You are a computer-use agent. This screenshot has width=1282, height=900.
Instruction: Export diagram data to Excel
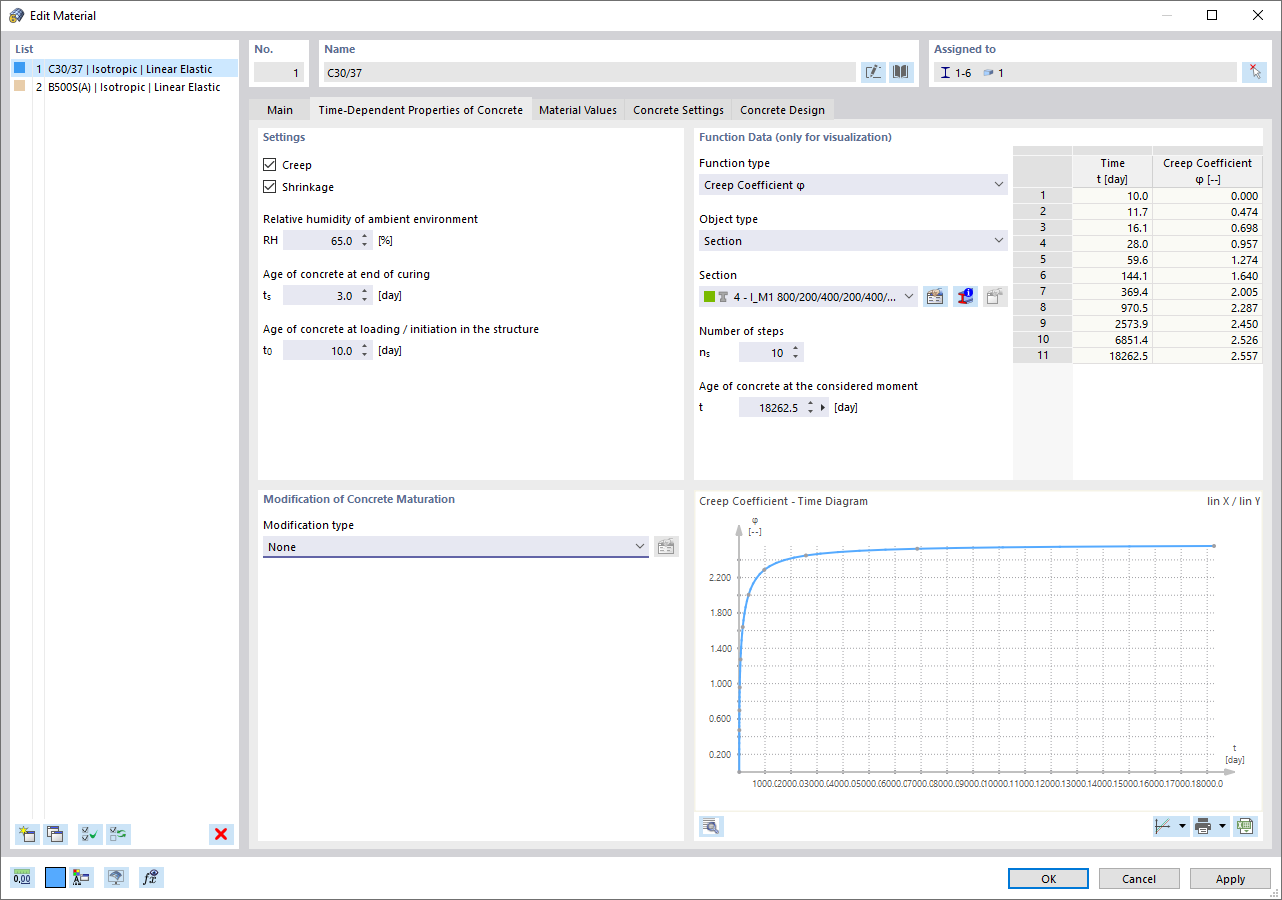1245,826
